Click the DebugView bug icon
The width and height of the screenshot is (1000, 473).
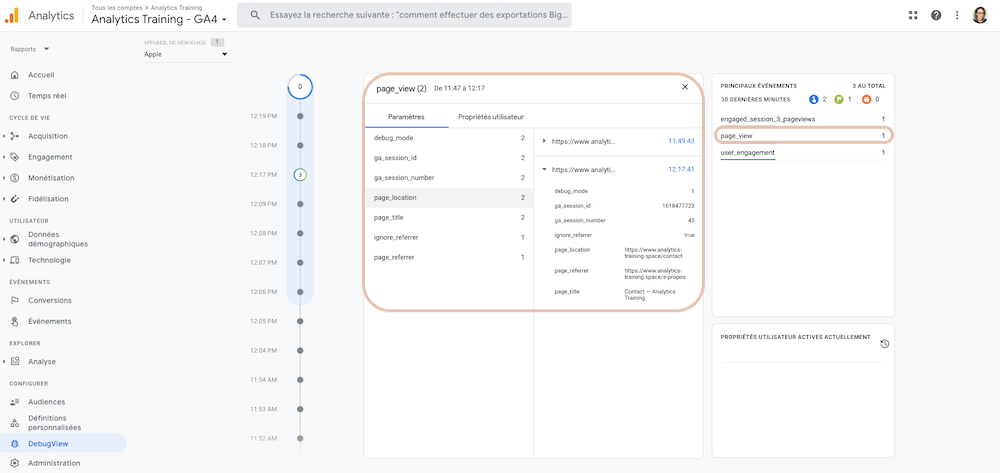click(15, 444)
